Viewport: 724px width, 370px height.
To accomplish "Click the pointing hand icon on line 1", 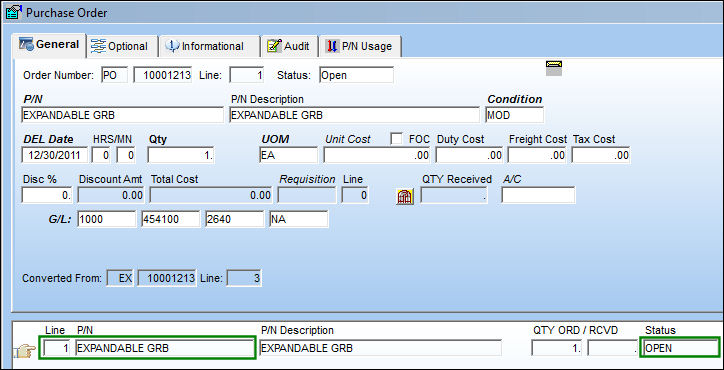I will coord(24,351).
